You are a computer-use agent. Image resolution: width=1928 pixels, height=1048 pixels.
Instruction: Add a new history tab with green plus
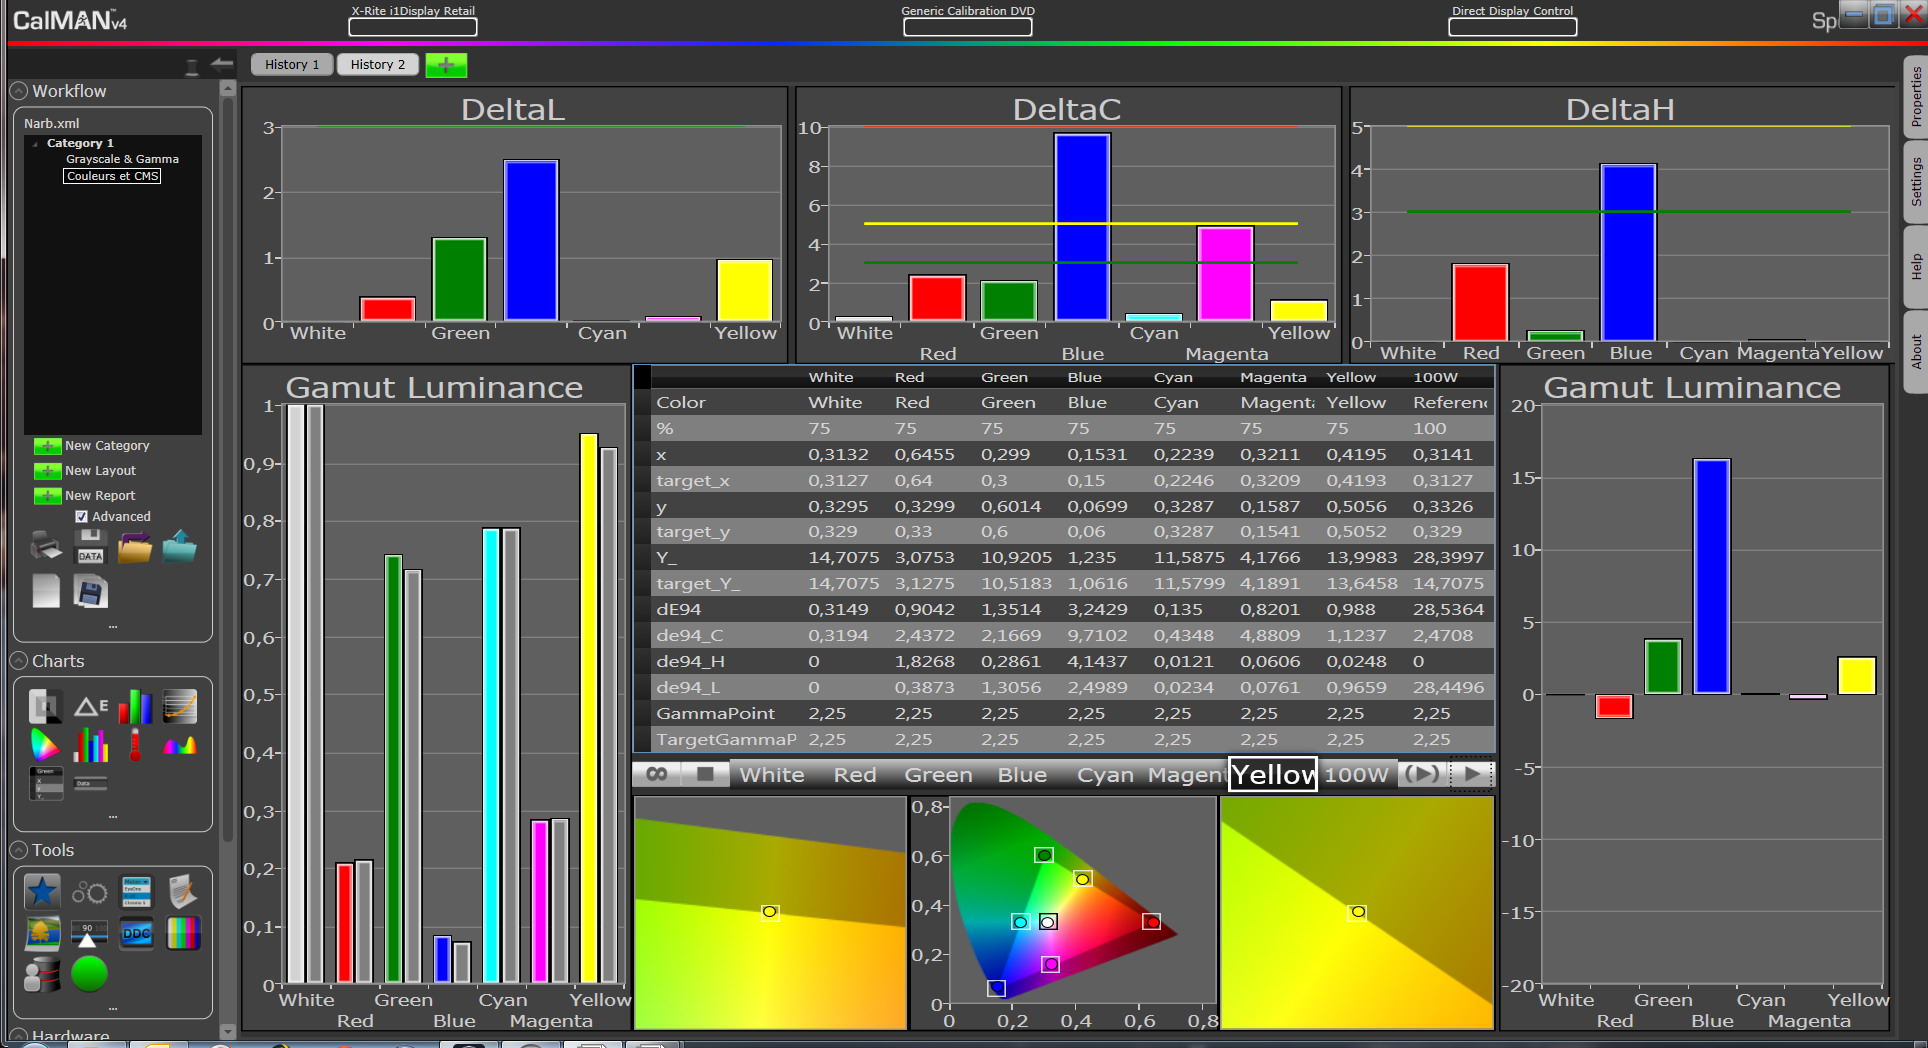tap(446, 65)
